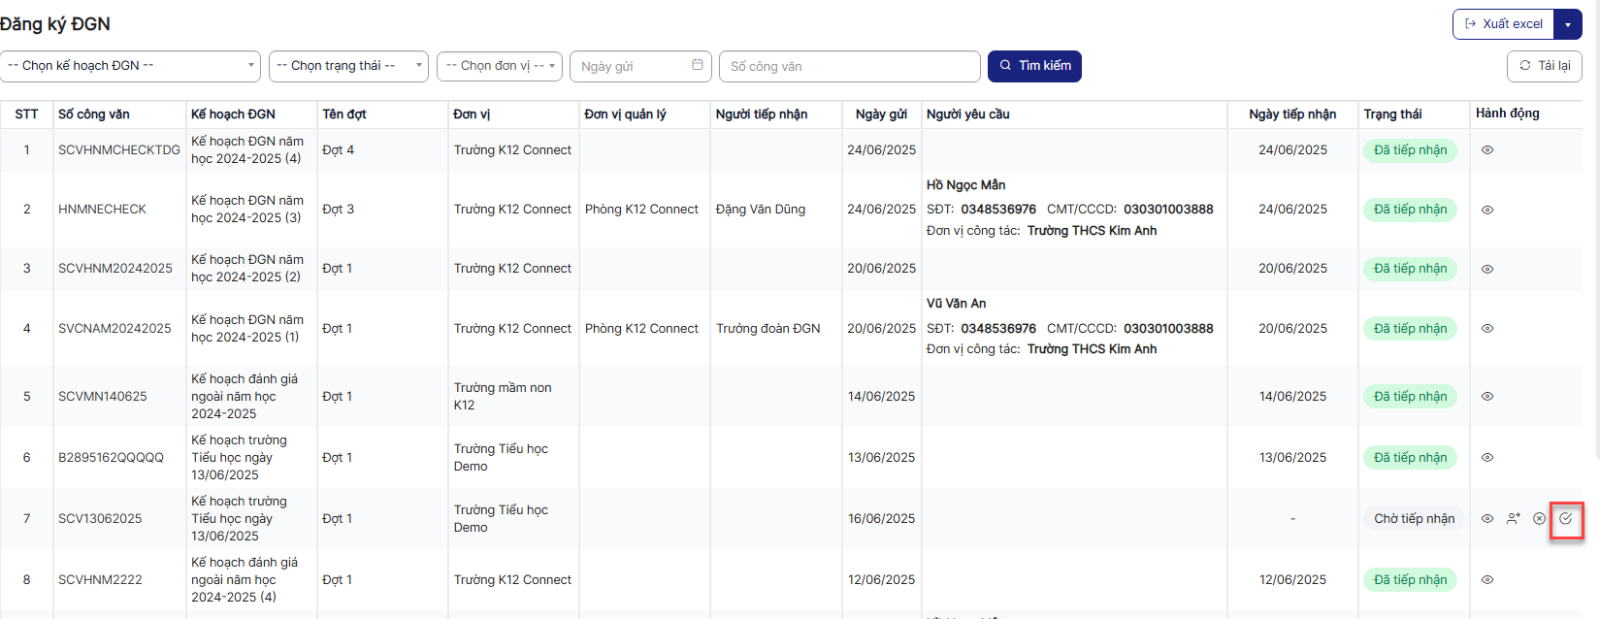This screenshot has height=619, width=1600.
Task: Click the 'Tìm kiếm' search button
Action: coord(1034,66)
